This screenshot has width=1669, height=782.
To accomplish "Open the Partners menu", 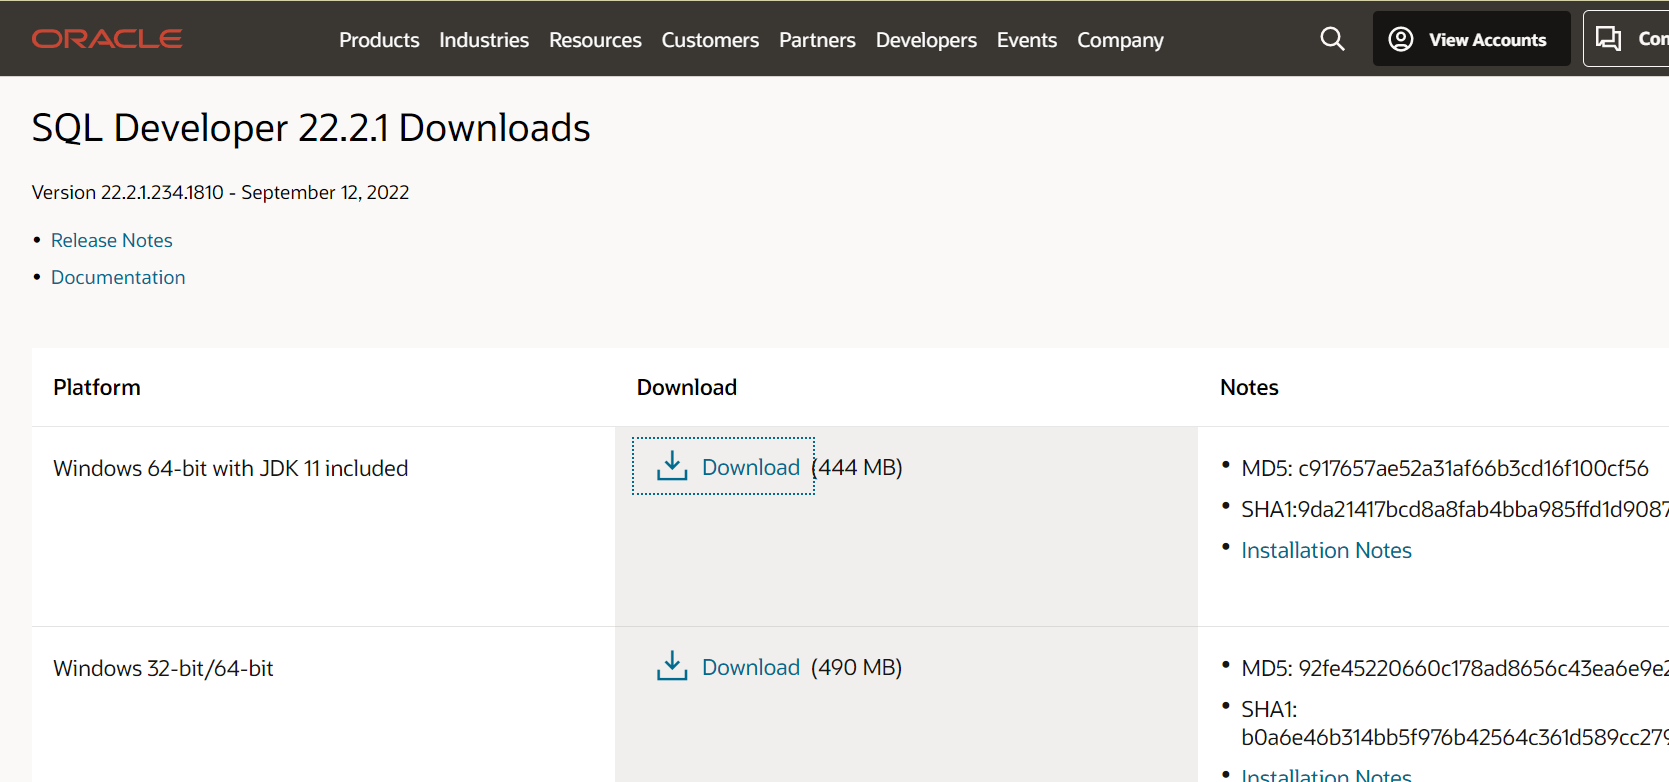I will pos(817,40).
